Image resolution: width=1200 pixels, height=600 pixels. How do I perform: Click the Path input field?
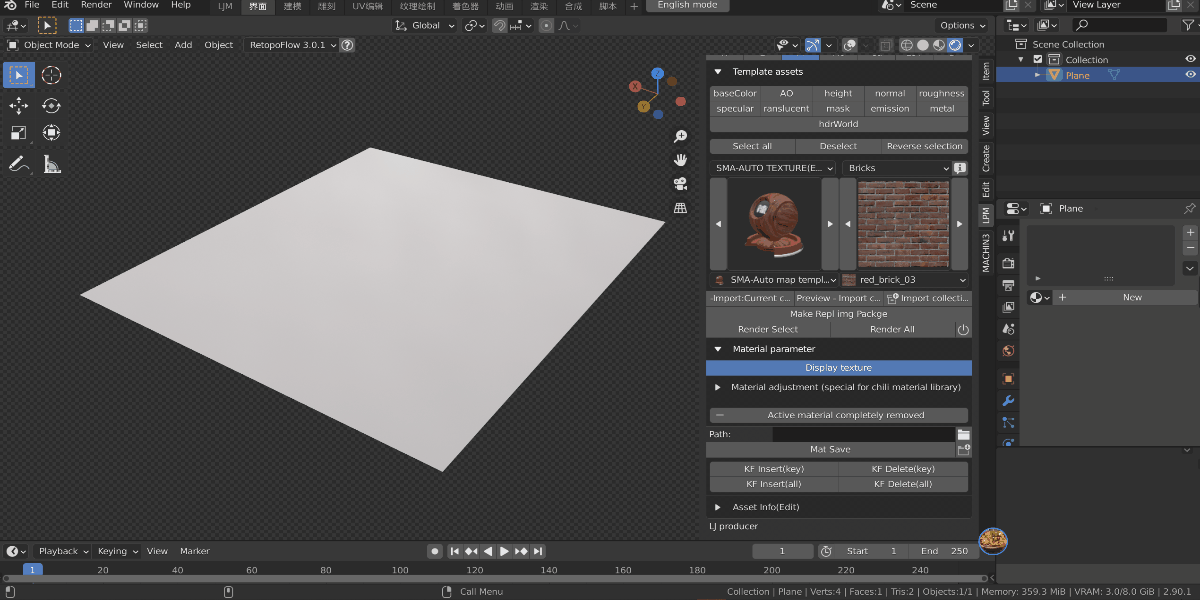863,434
